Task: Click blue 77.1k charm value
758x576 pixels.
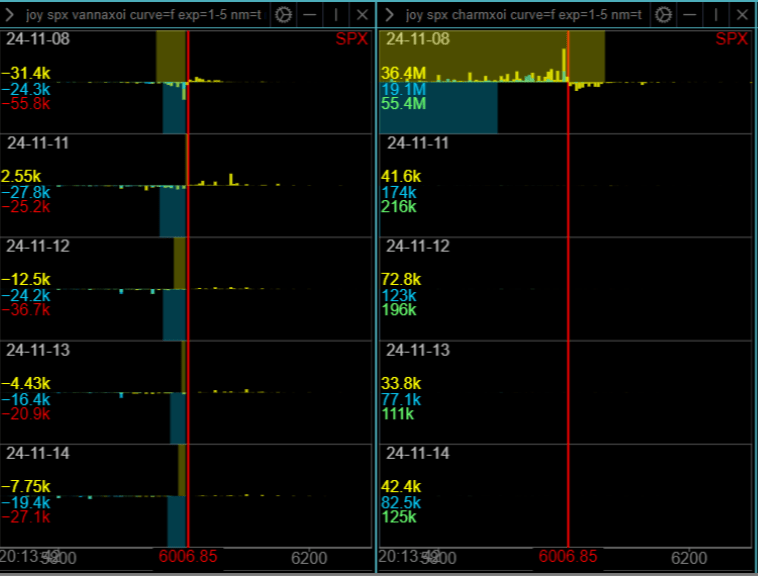Action: point(401,400)
